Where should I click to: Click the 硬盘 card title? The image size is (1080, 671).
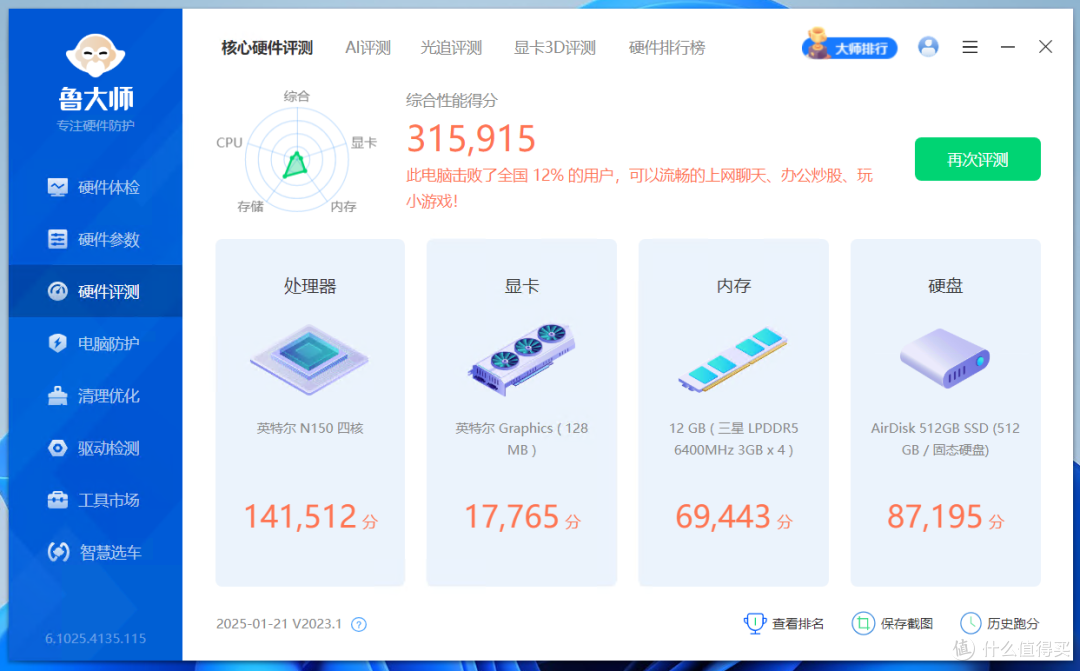945,286
